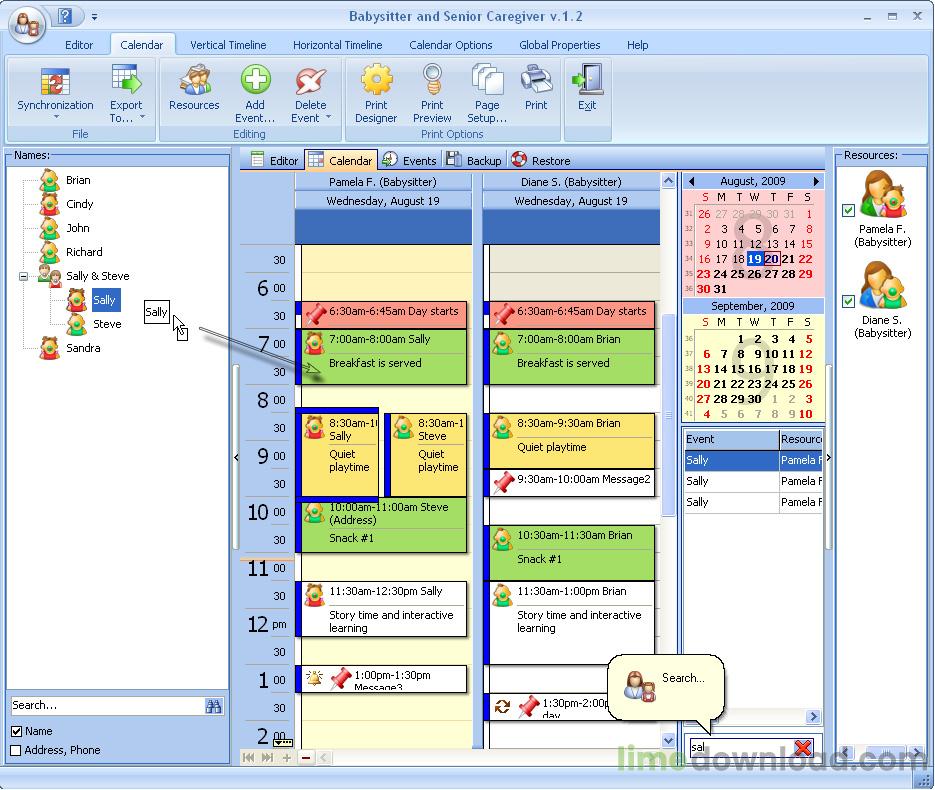
Task: Expand the Export To dropdown
Action: 143,117
